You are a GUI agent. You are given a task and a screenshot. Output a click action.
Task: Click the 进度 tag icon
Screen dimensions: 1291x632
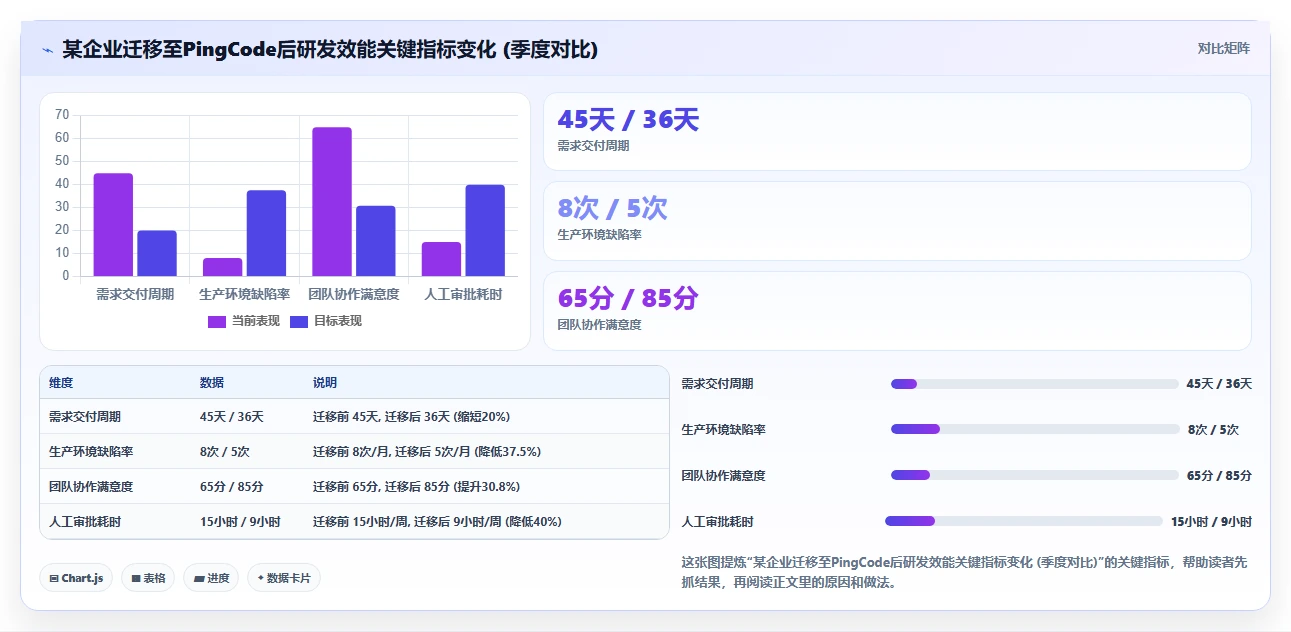pos(198,578)
